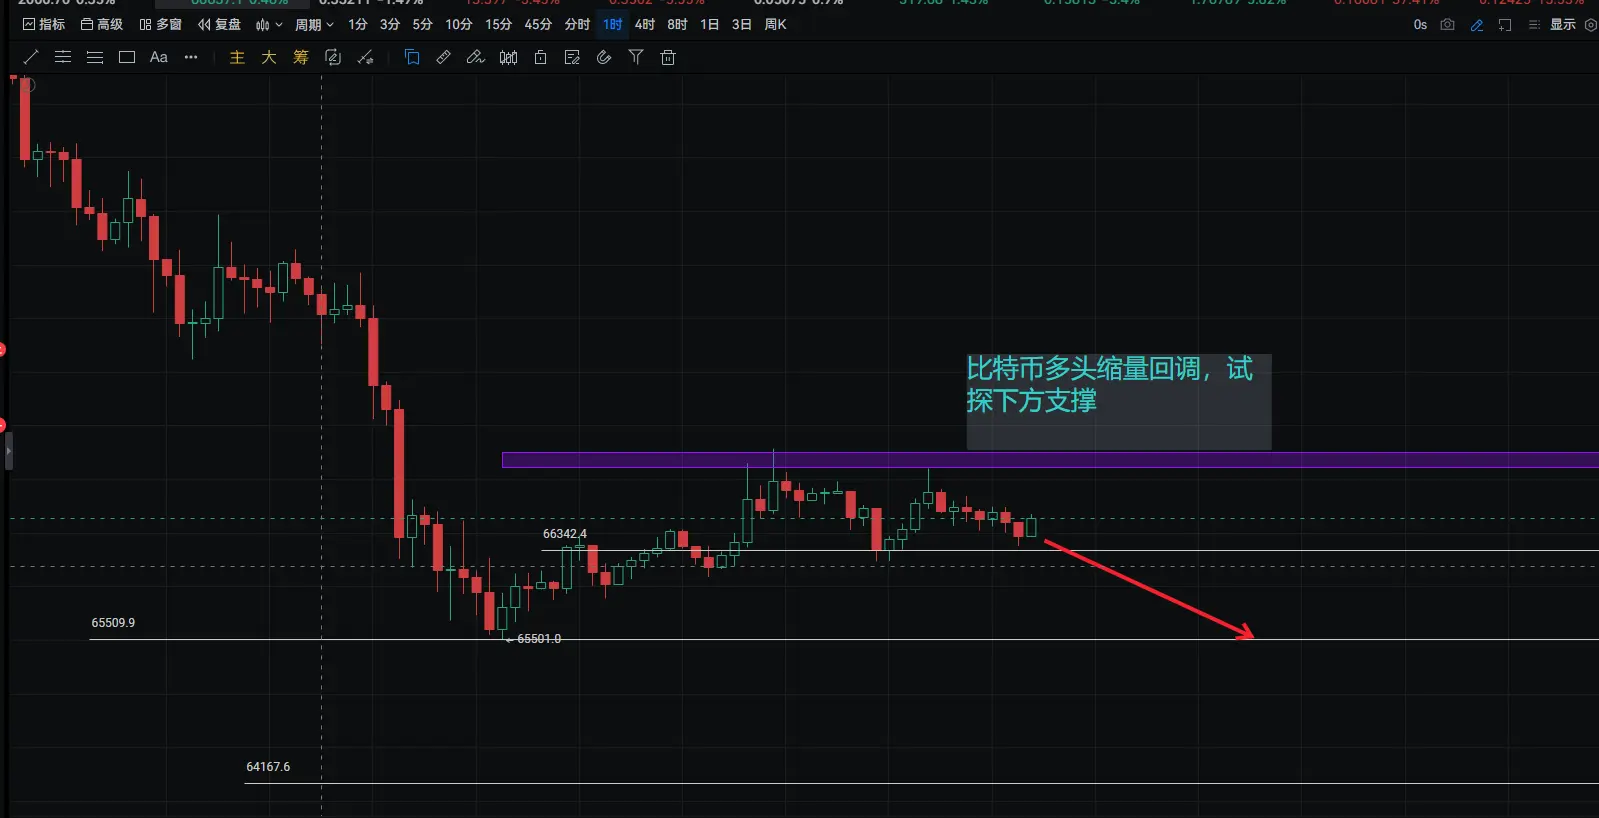Expand the left side panel handle
Image resolution: width=1599 pixels, height=818 pixels.
(8, 451)
